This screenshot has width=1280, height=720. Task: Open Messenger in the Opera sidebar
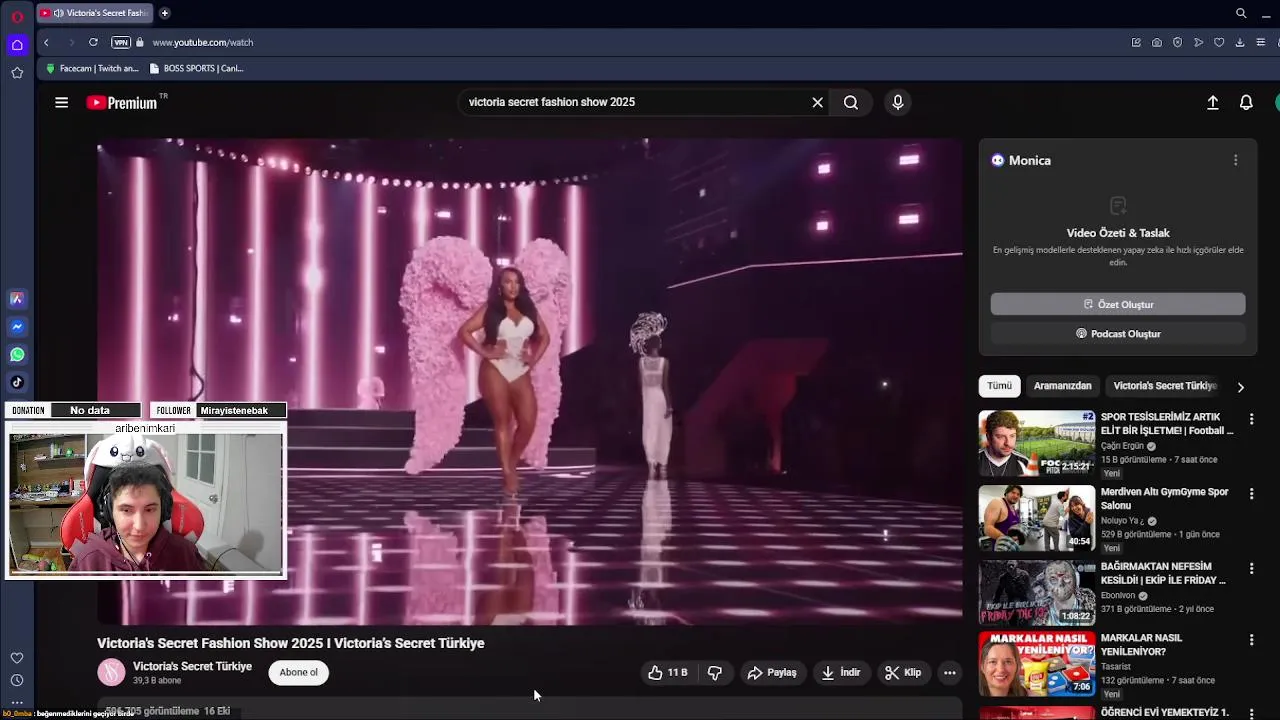click(x=17, y=327)
